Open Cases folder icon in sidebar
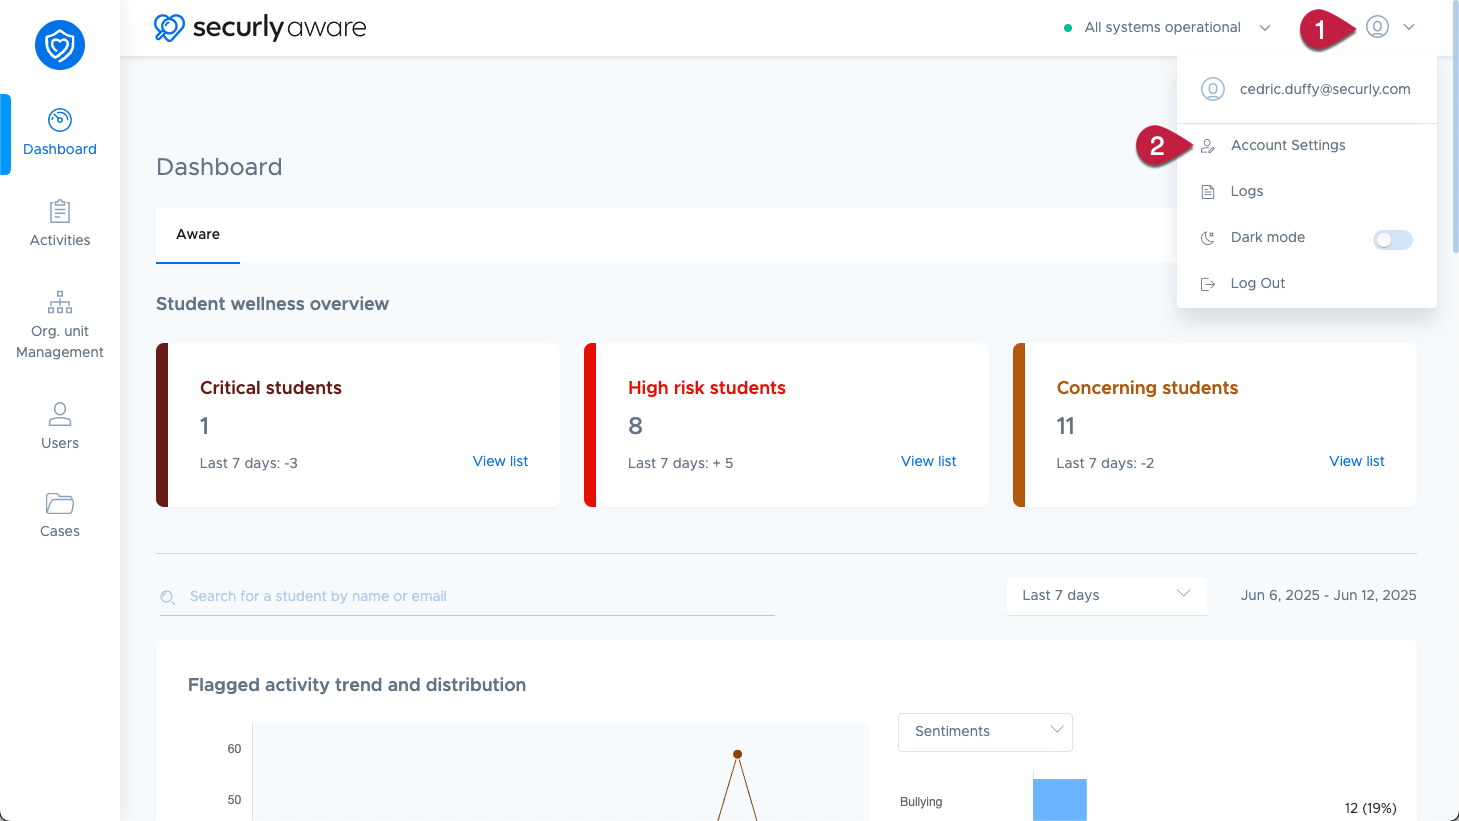 tap(60, 503)
